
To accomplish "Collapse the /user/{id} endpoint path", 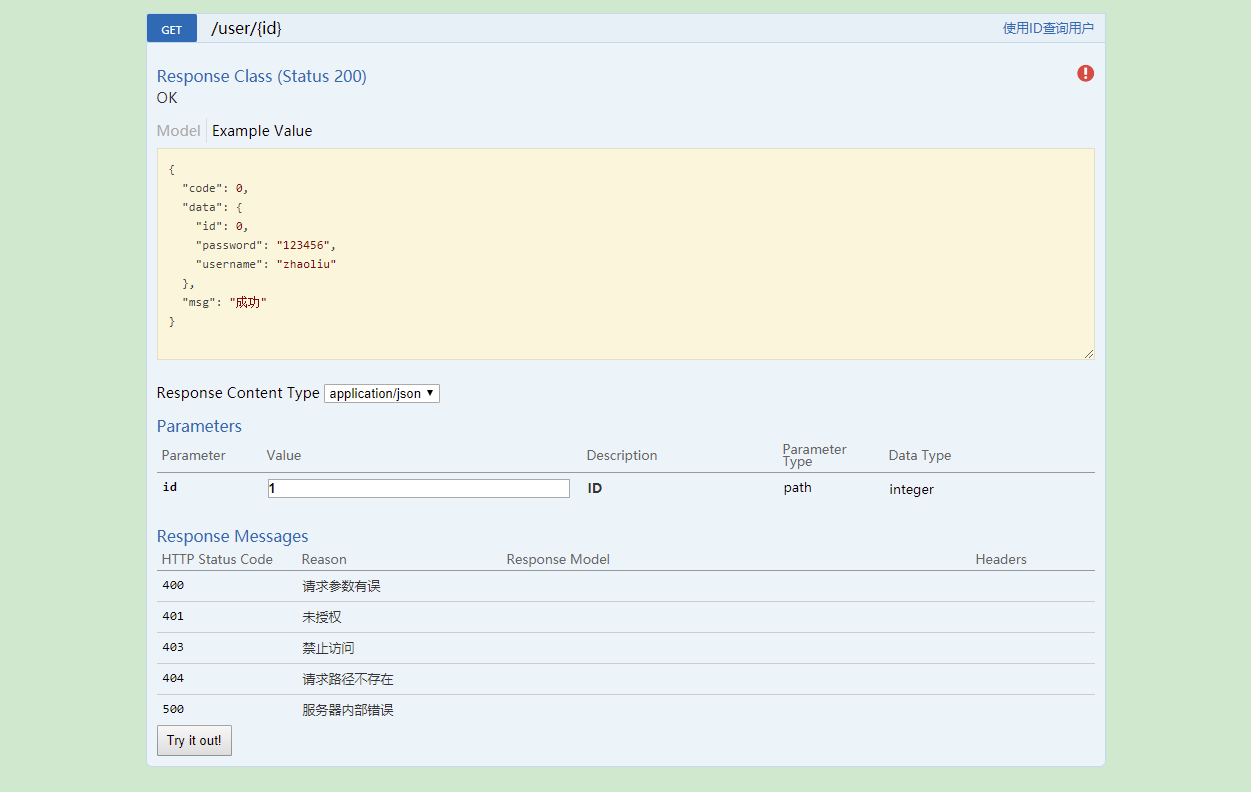I will pyautogui.click(x=246, y=29).
